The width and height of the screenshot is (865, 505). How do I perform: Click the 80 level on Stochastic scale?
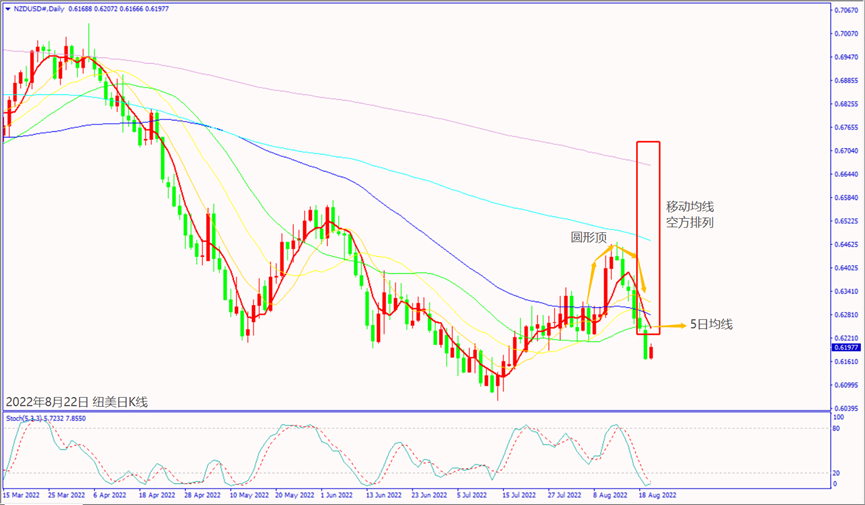point(836,428)
